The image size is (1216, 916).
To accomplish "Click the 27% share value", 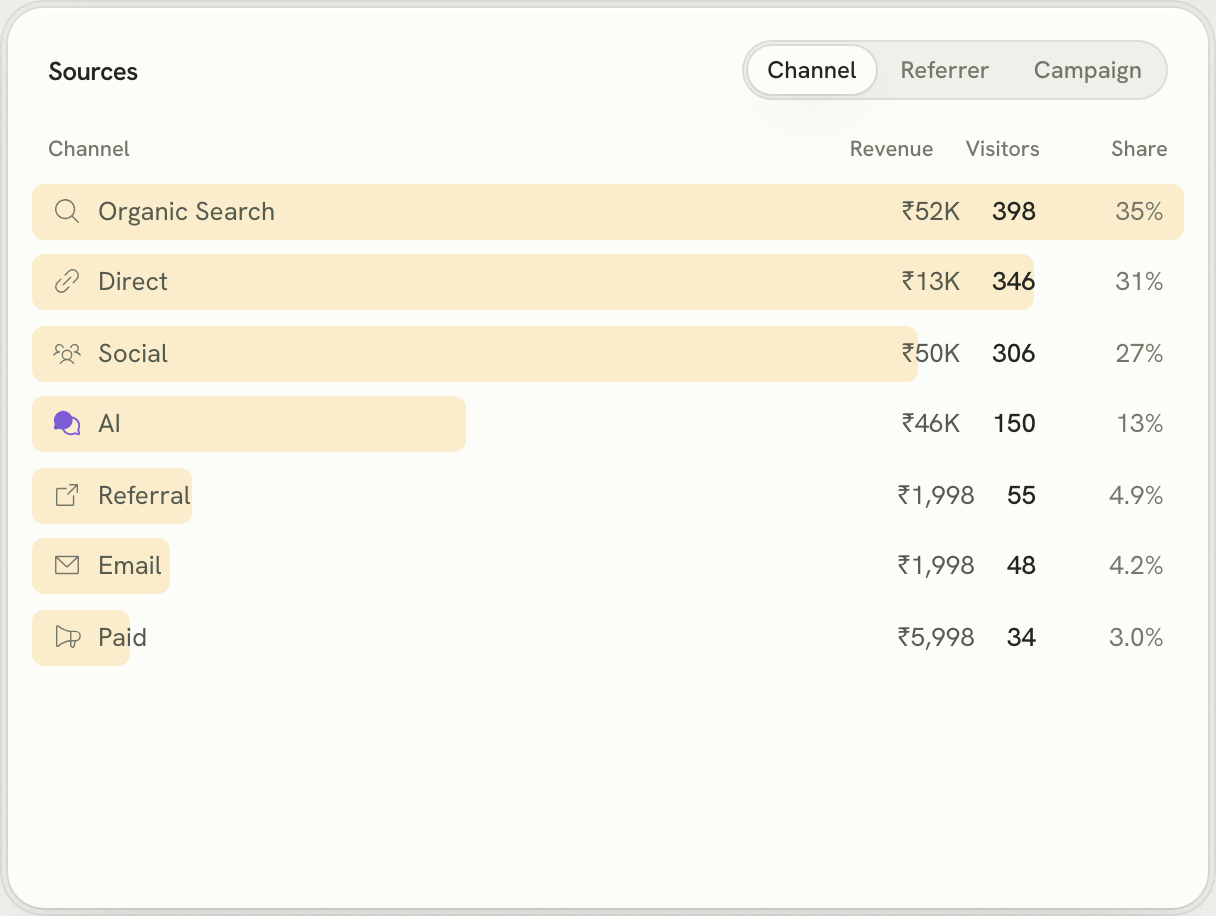I will click(x=1139, y=354).
